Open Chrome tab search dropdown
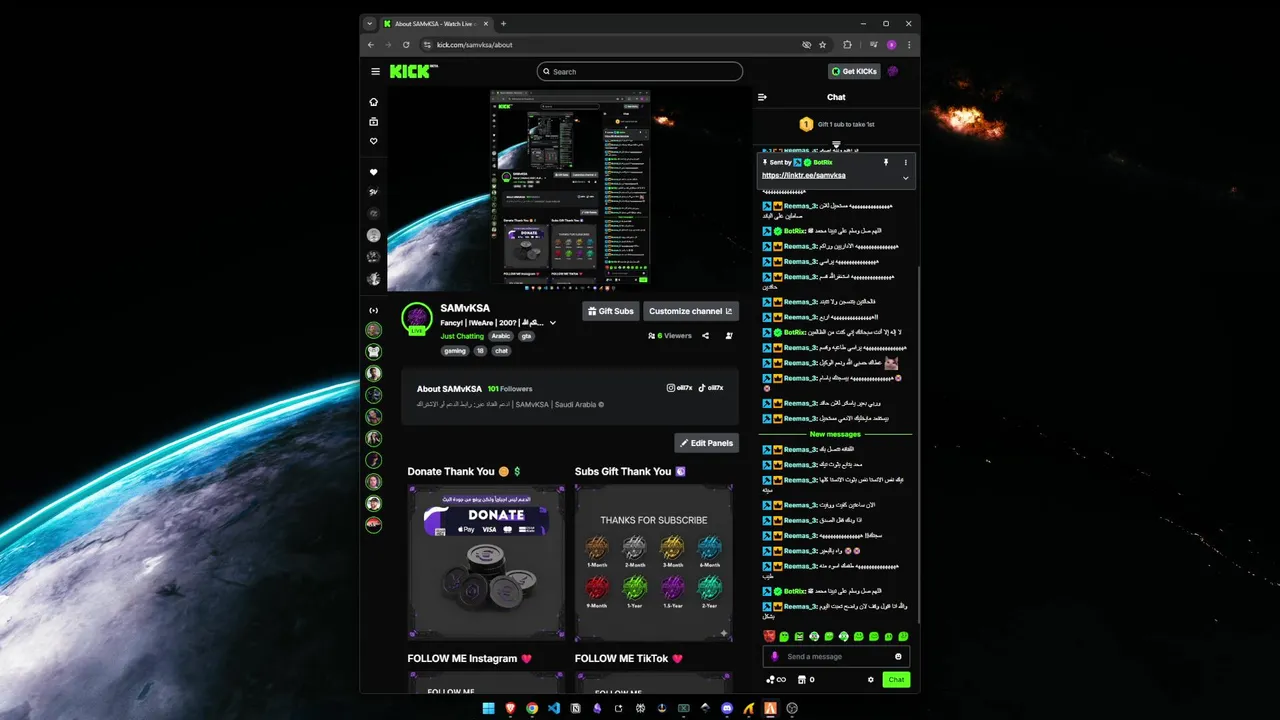This screenshot has height=720, width=1280. tap(370, 23)
